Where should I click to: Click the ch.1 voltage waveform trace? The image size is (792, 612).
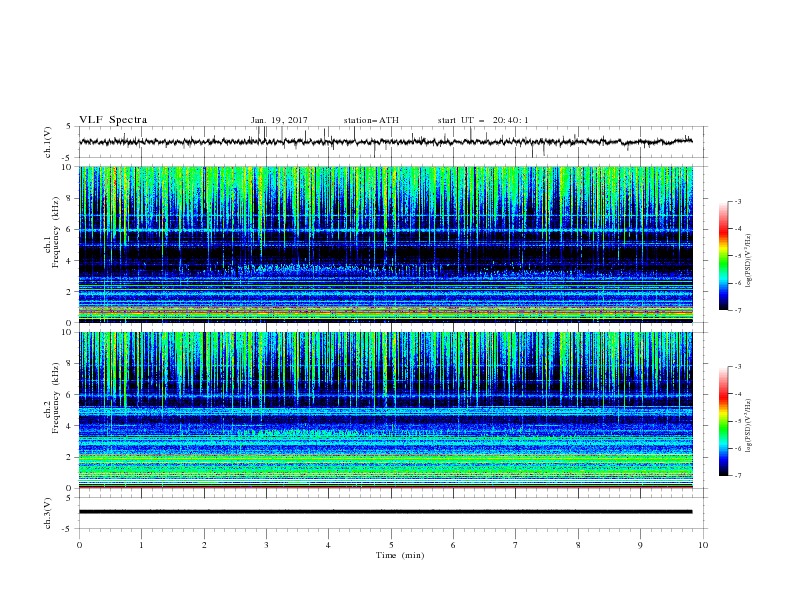[x=385, y=142]
